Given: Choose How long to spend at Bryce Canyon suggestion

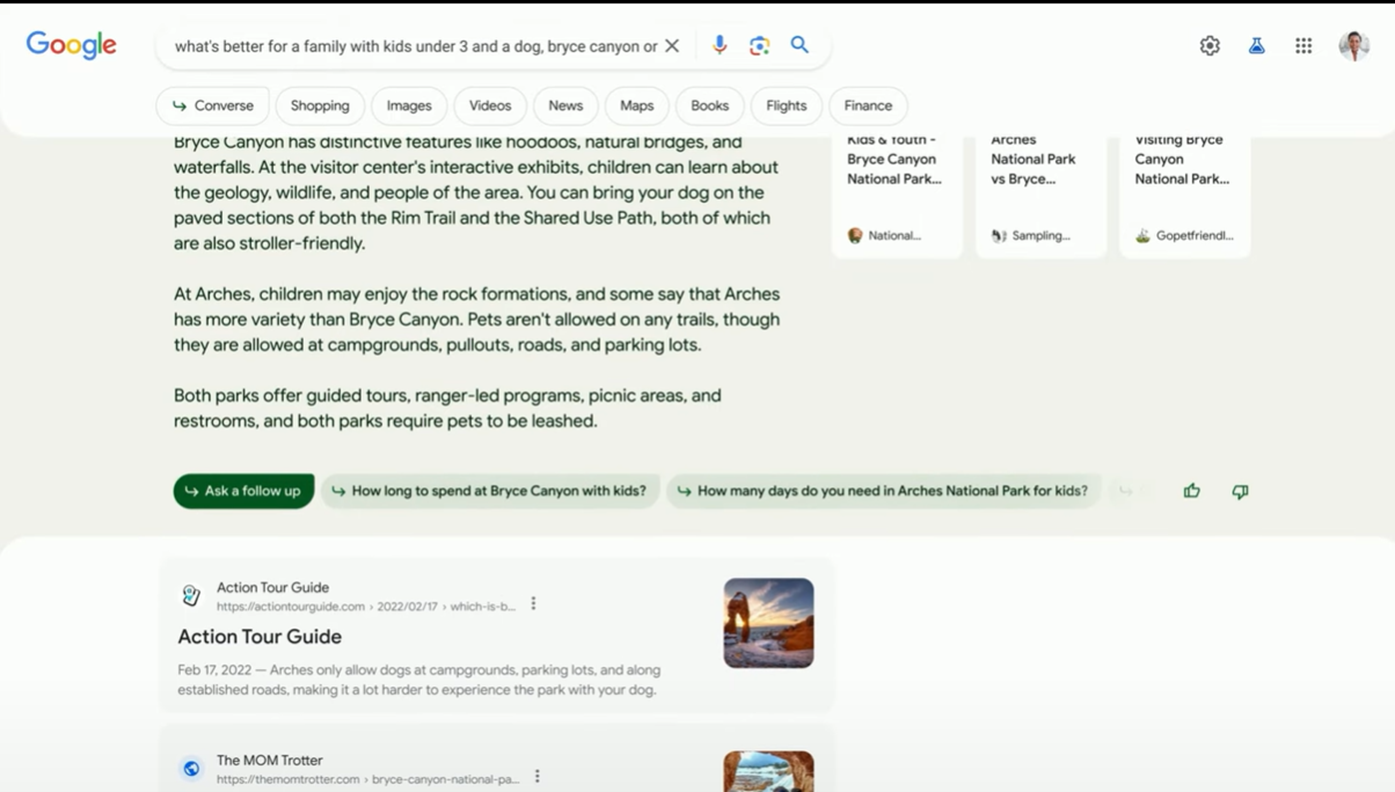Looking at the screenshot, I should point(490,491).
